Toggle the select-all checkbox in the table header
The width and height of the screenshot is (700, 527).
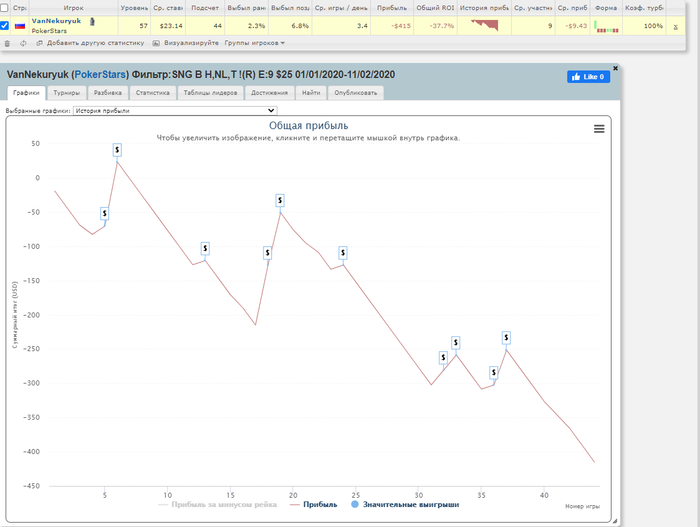coord(4,8)
